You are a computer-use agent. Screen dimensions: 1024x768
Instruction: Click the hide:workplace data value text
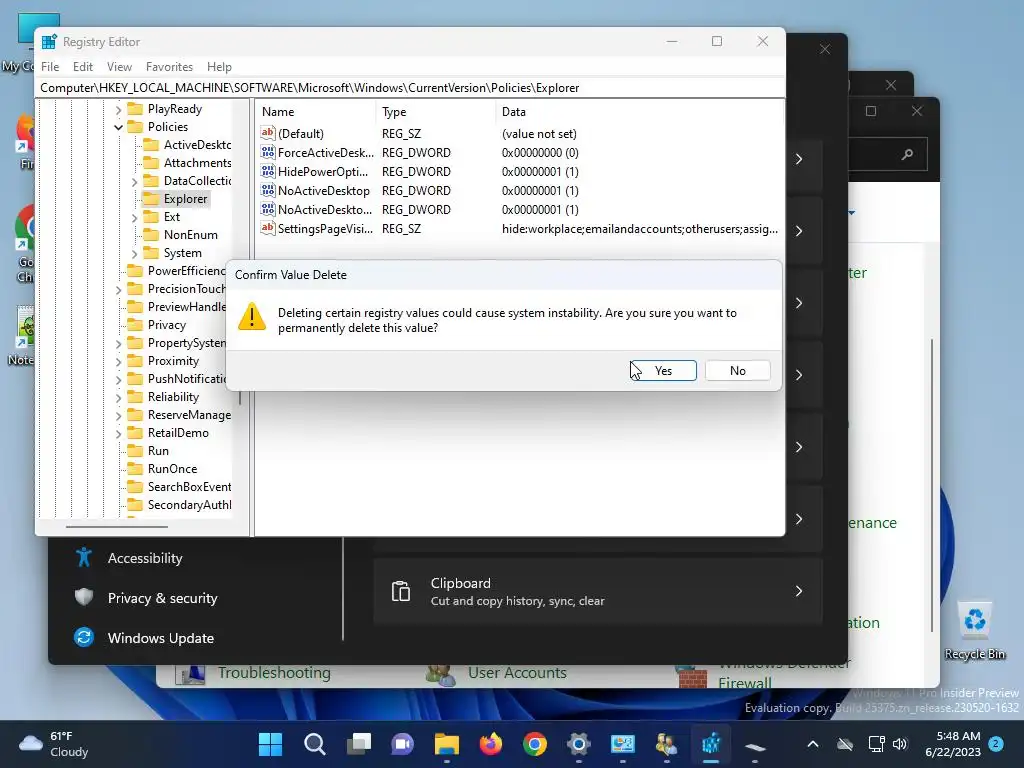click(x=639, y=229)
